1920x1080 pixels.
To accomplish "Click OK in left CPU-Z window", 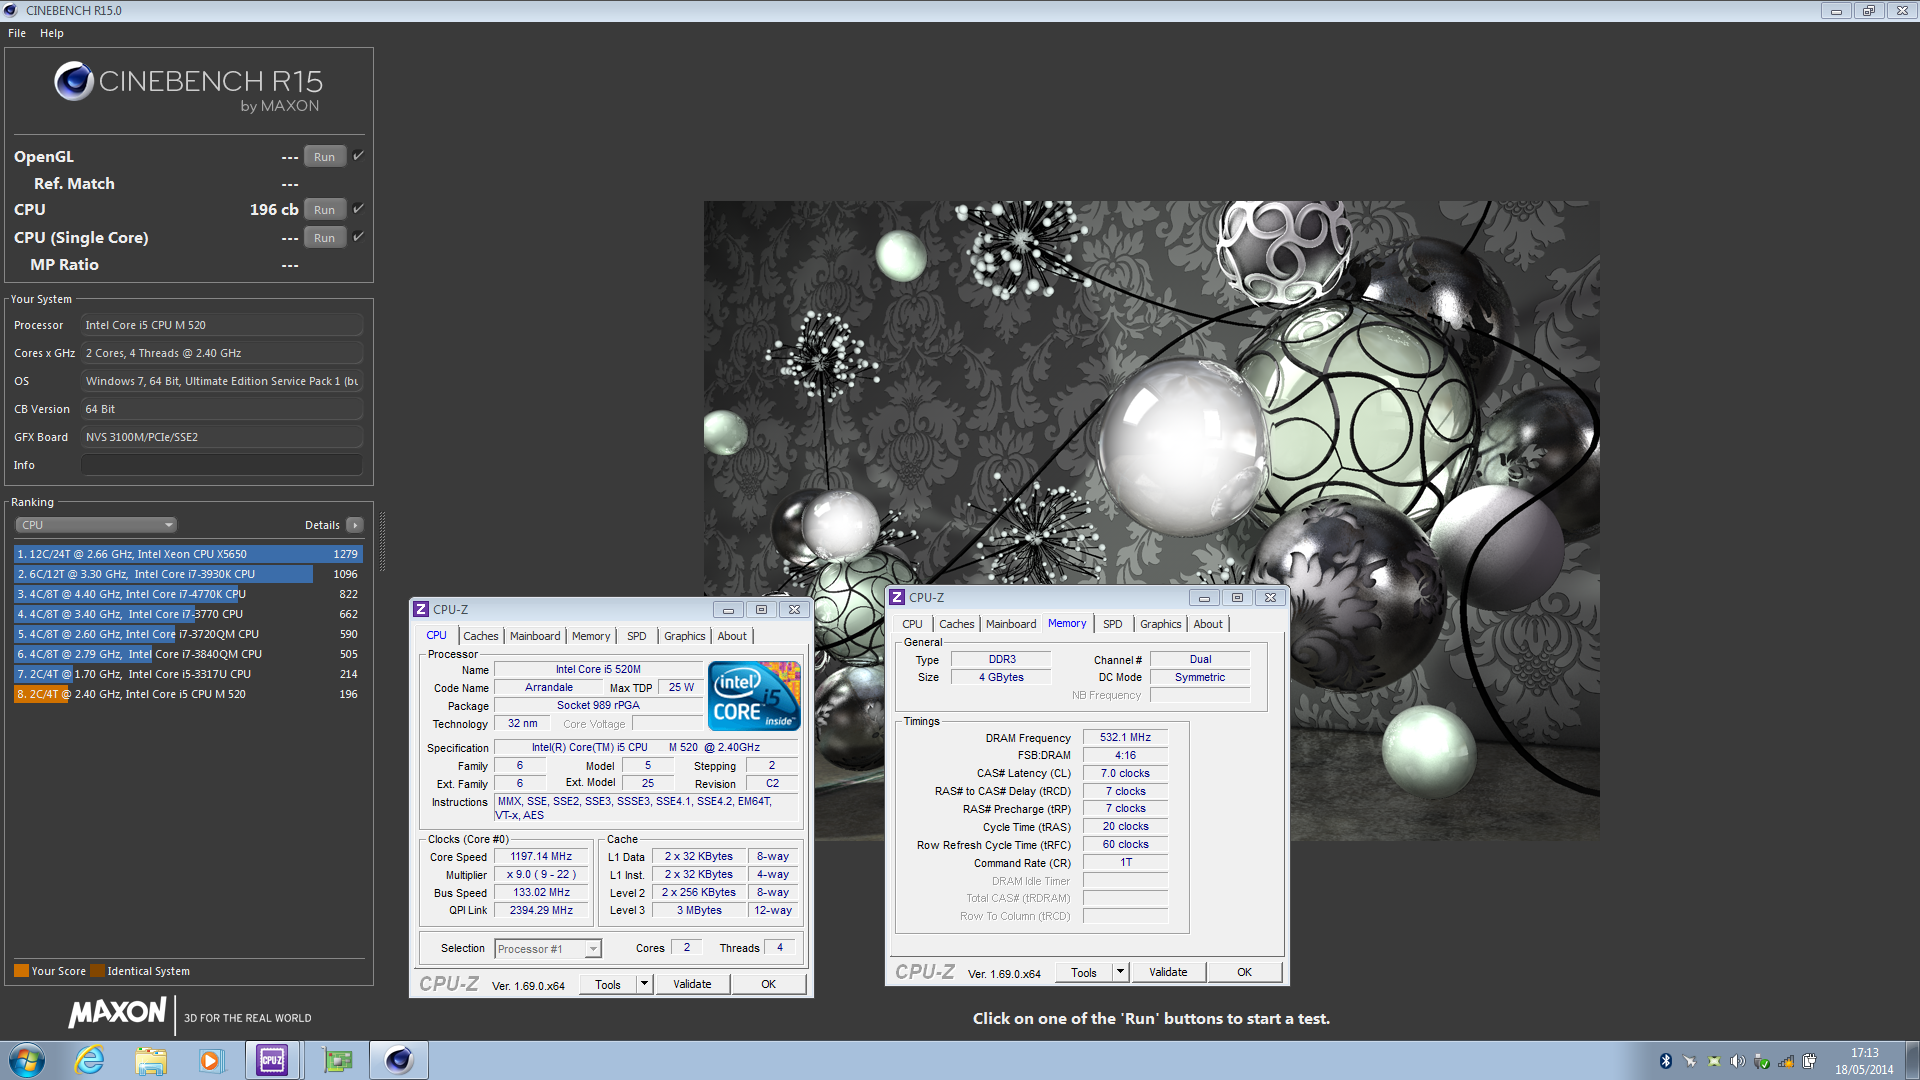I will click(x=768, y=984).
